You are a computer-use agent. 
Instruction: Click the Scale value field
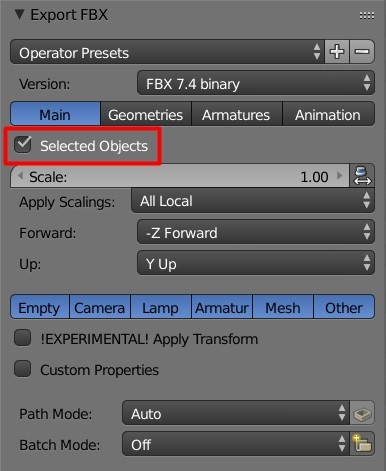tap(180, 176)
